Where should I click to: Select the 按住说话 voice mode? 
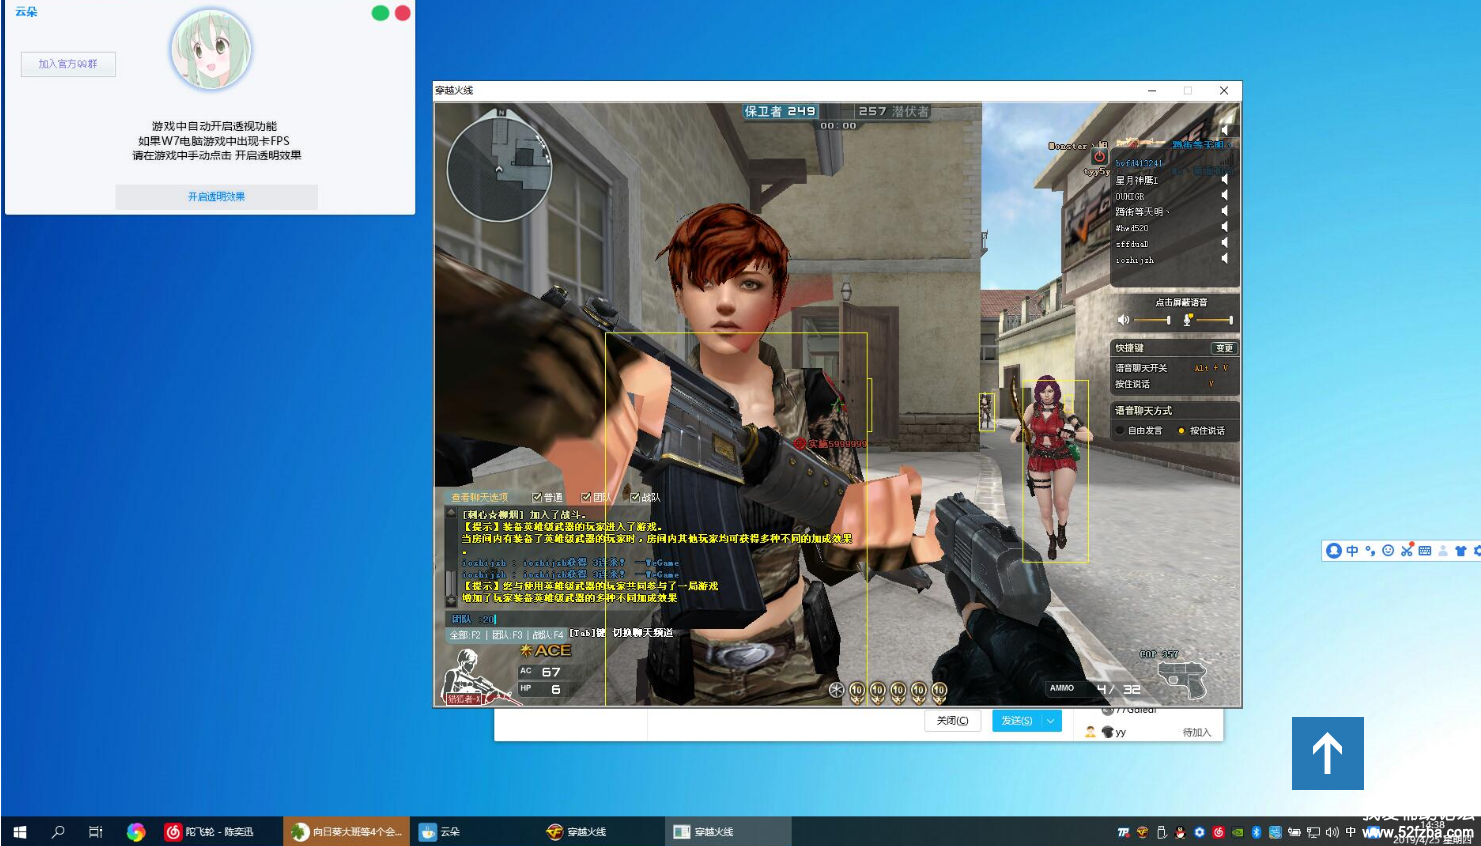1181,431
